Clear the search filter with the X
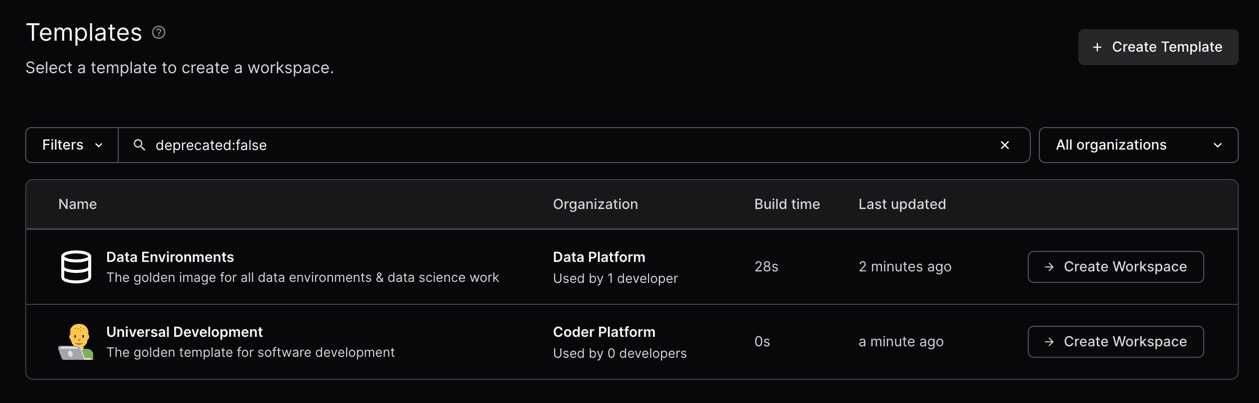This screenshot has height=403, width=1259. click(x=1005, y=145)
